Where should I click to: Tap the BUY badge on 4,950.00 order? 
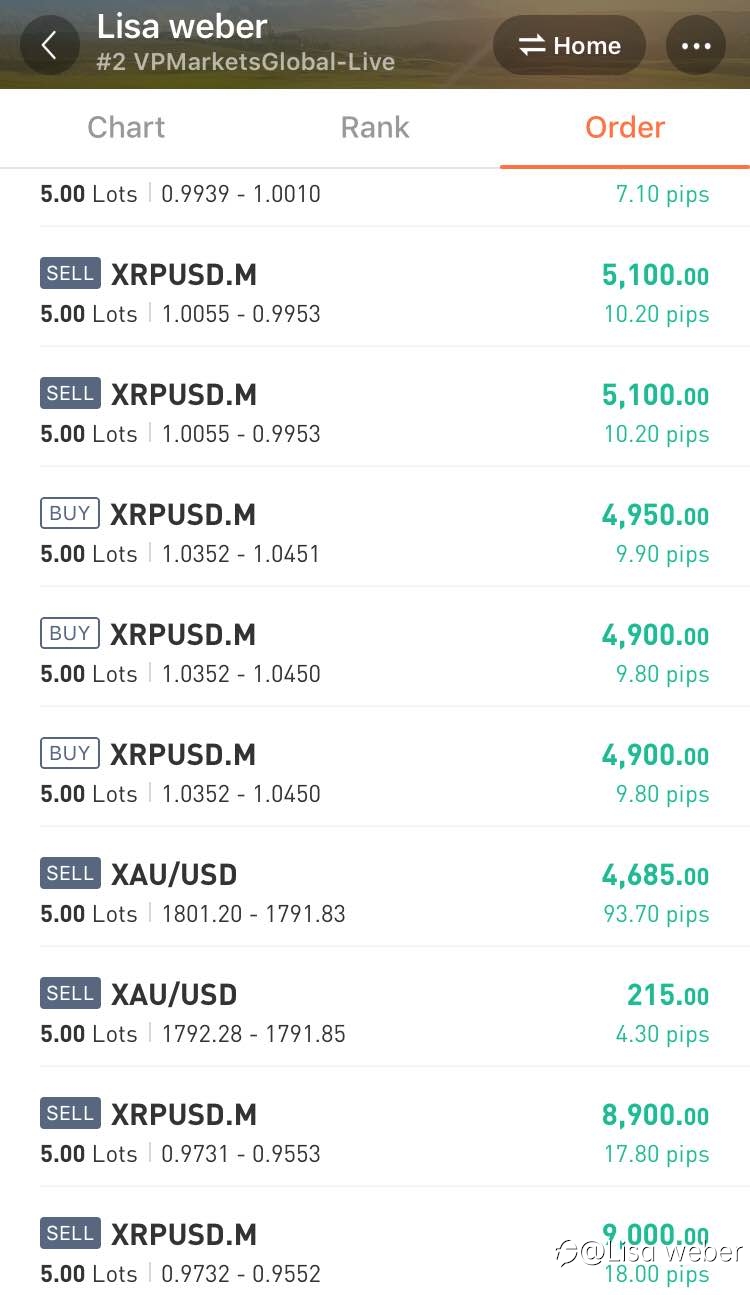(70, 513)
